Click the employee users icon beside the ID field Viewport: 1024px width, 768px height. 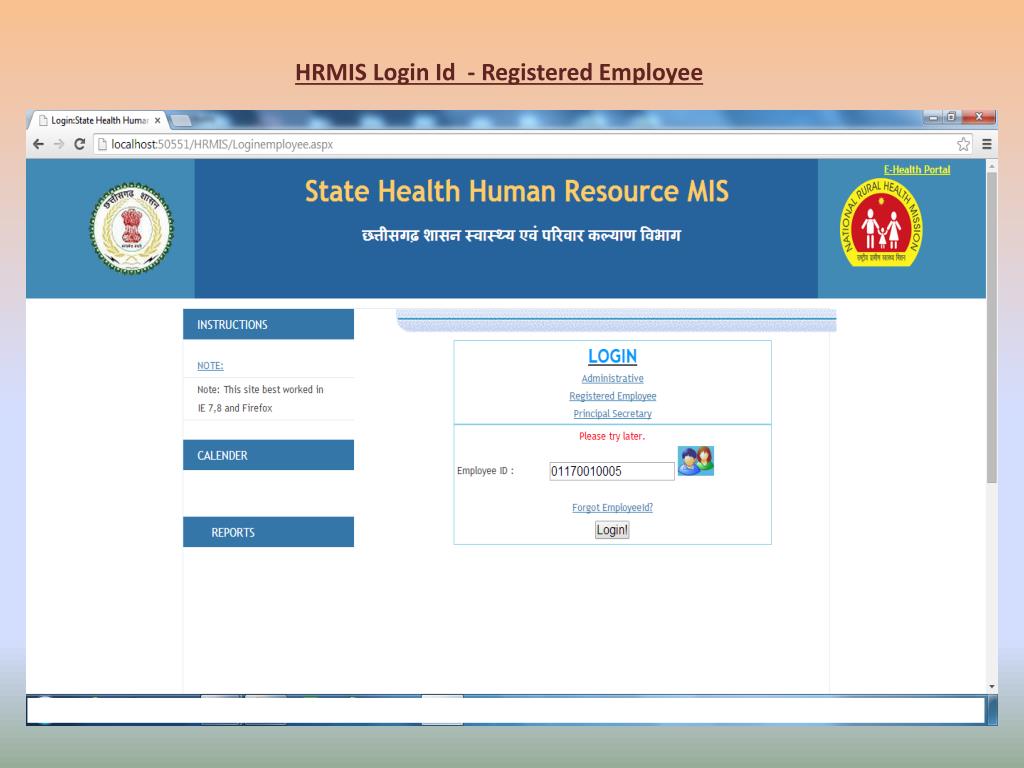click(696, 461)
